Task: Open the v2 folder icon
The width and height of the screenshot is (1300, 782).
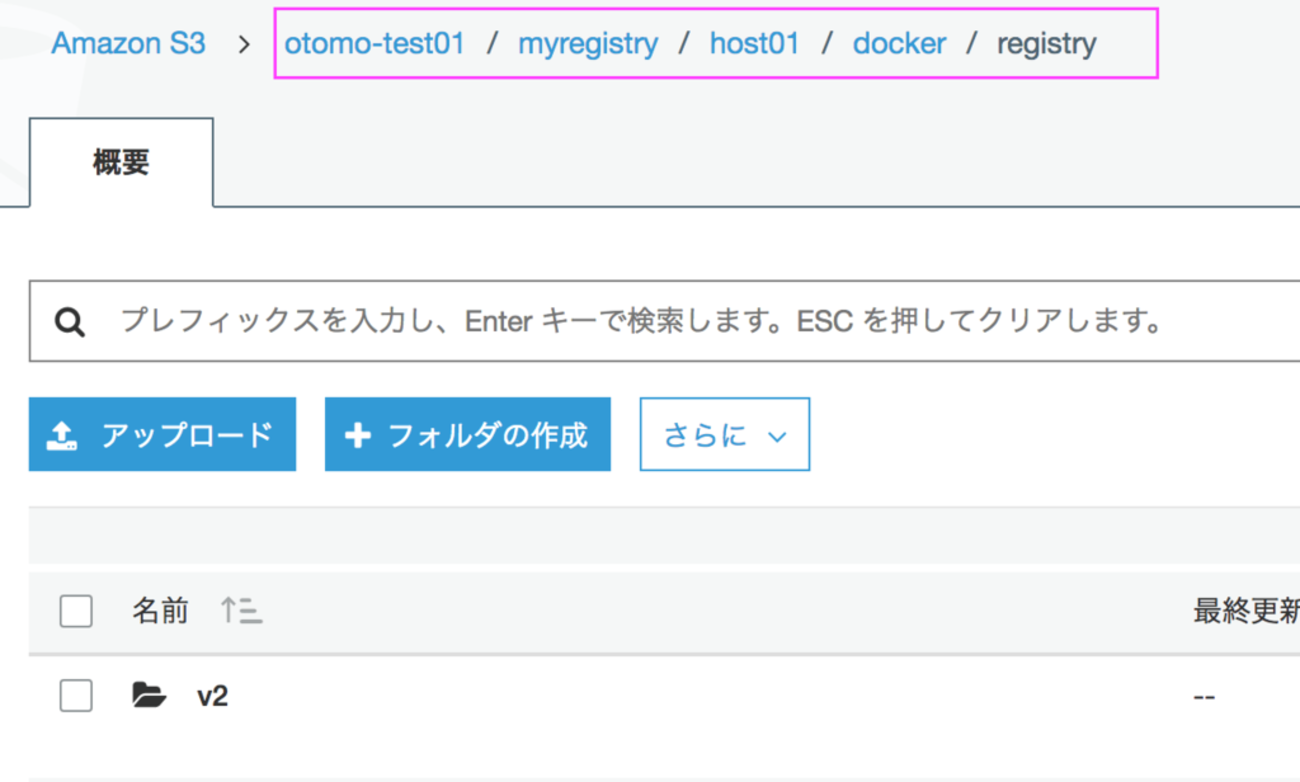Action: click(x=149, y=695)
